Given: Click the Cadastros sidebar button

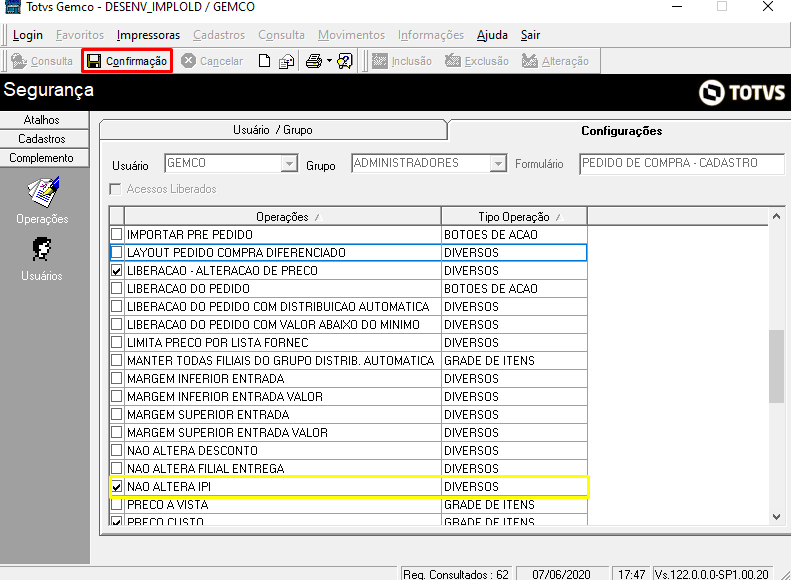Looking at the screenshot, I should [x=42, y=139].
